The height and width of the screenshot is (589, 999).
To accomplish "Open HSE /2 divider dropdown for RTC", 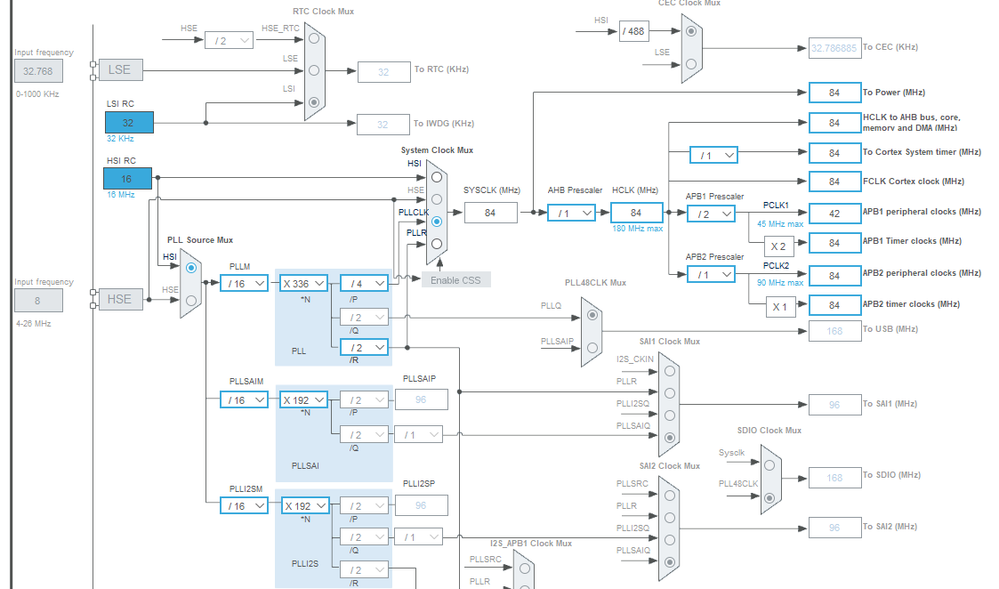I will 229,41.
